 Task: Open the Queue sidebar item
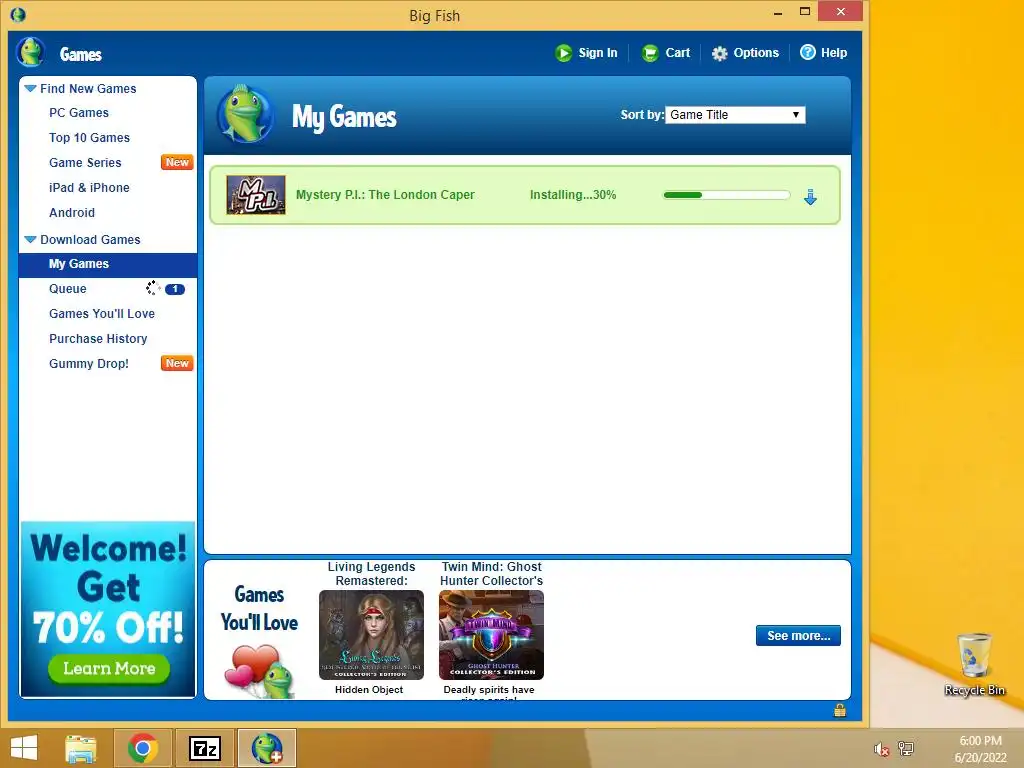[68, 289]
